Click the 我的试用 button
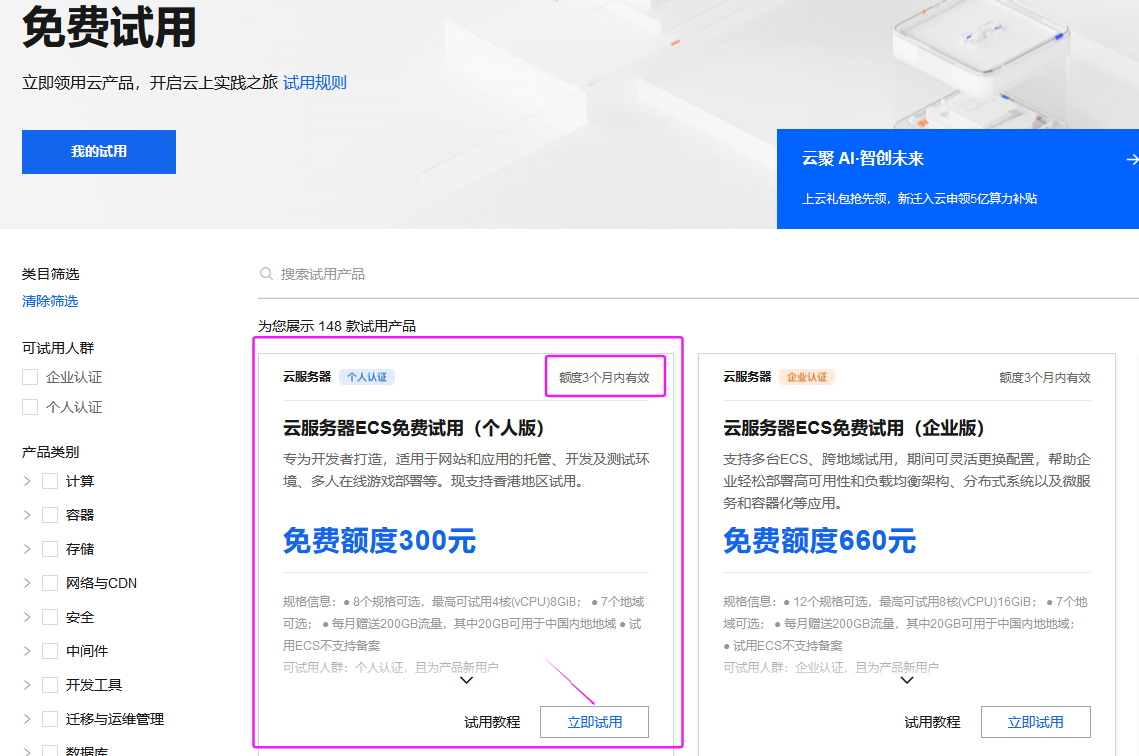This screenshot has height=756, width=1139. 98,151
